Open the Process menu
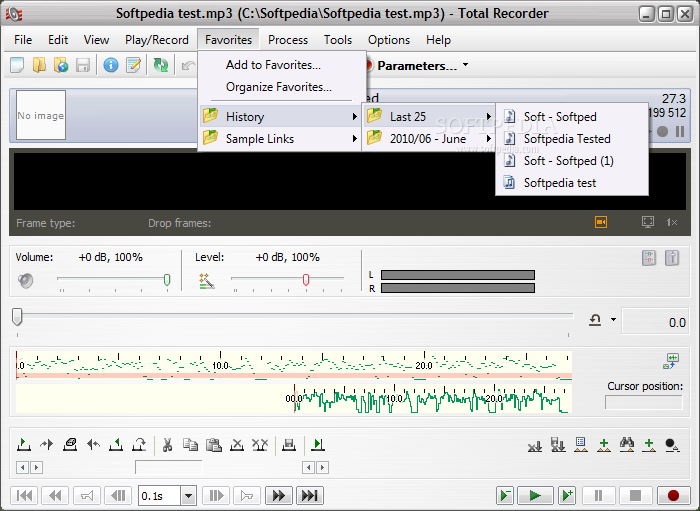Viewport: 700px width, 511px height. click(288, 40)
